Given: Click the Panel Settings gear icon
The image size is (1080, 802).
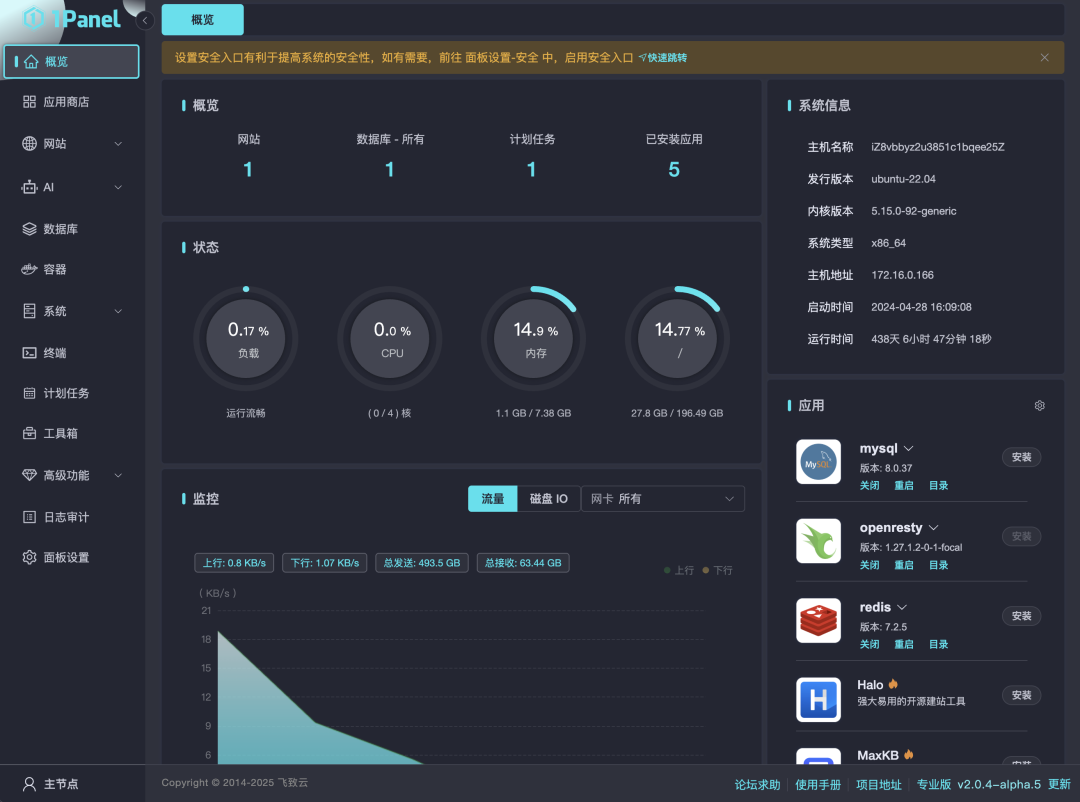Looking at the screenshot, I should (29, 557).
